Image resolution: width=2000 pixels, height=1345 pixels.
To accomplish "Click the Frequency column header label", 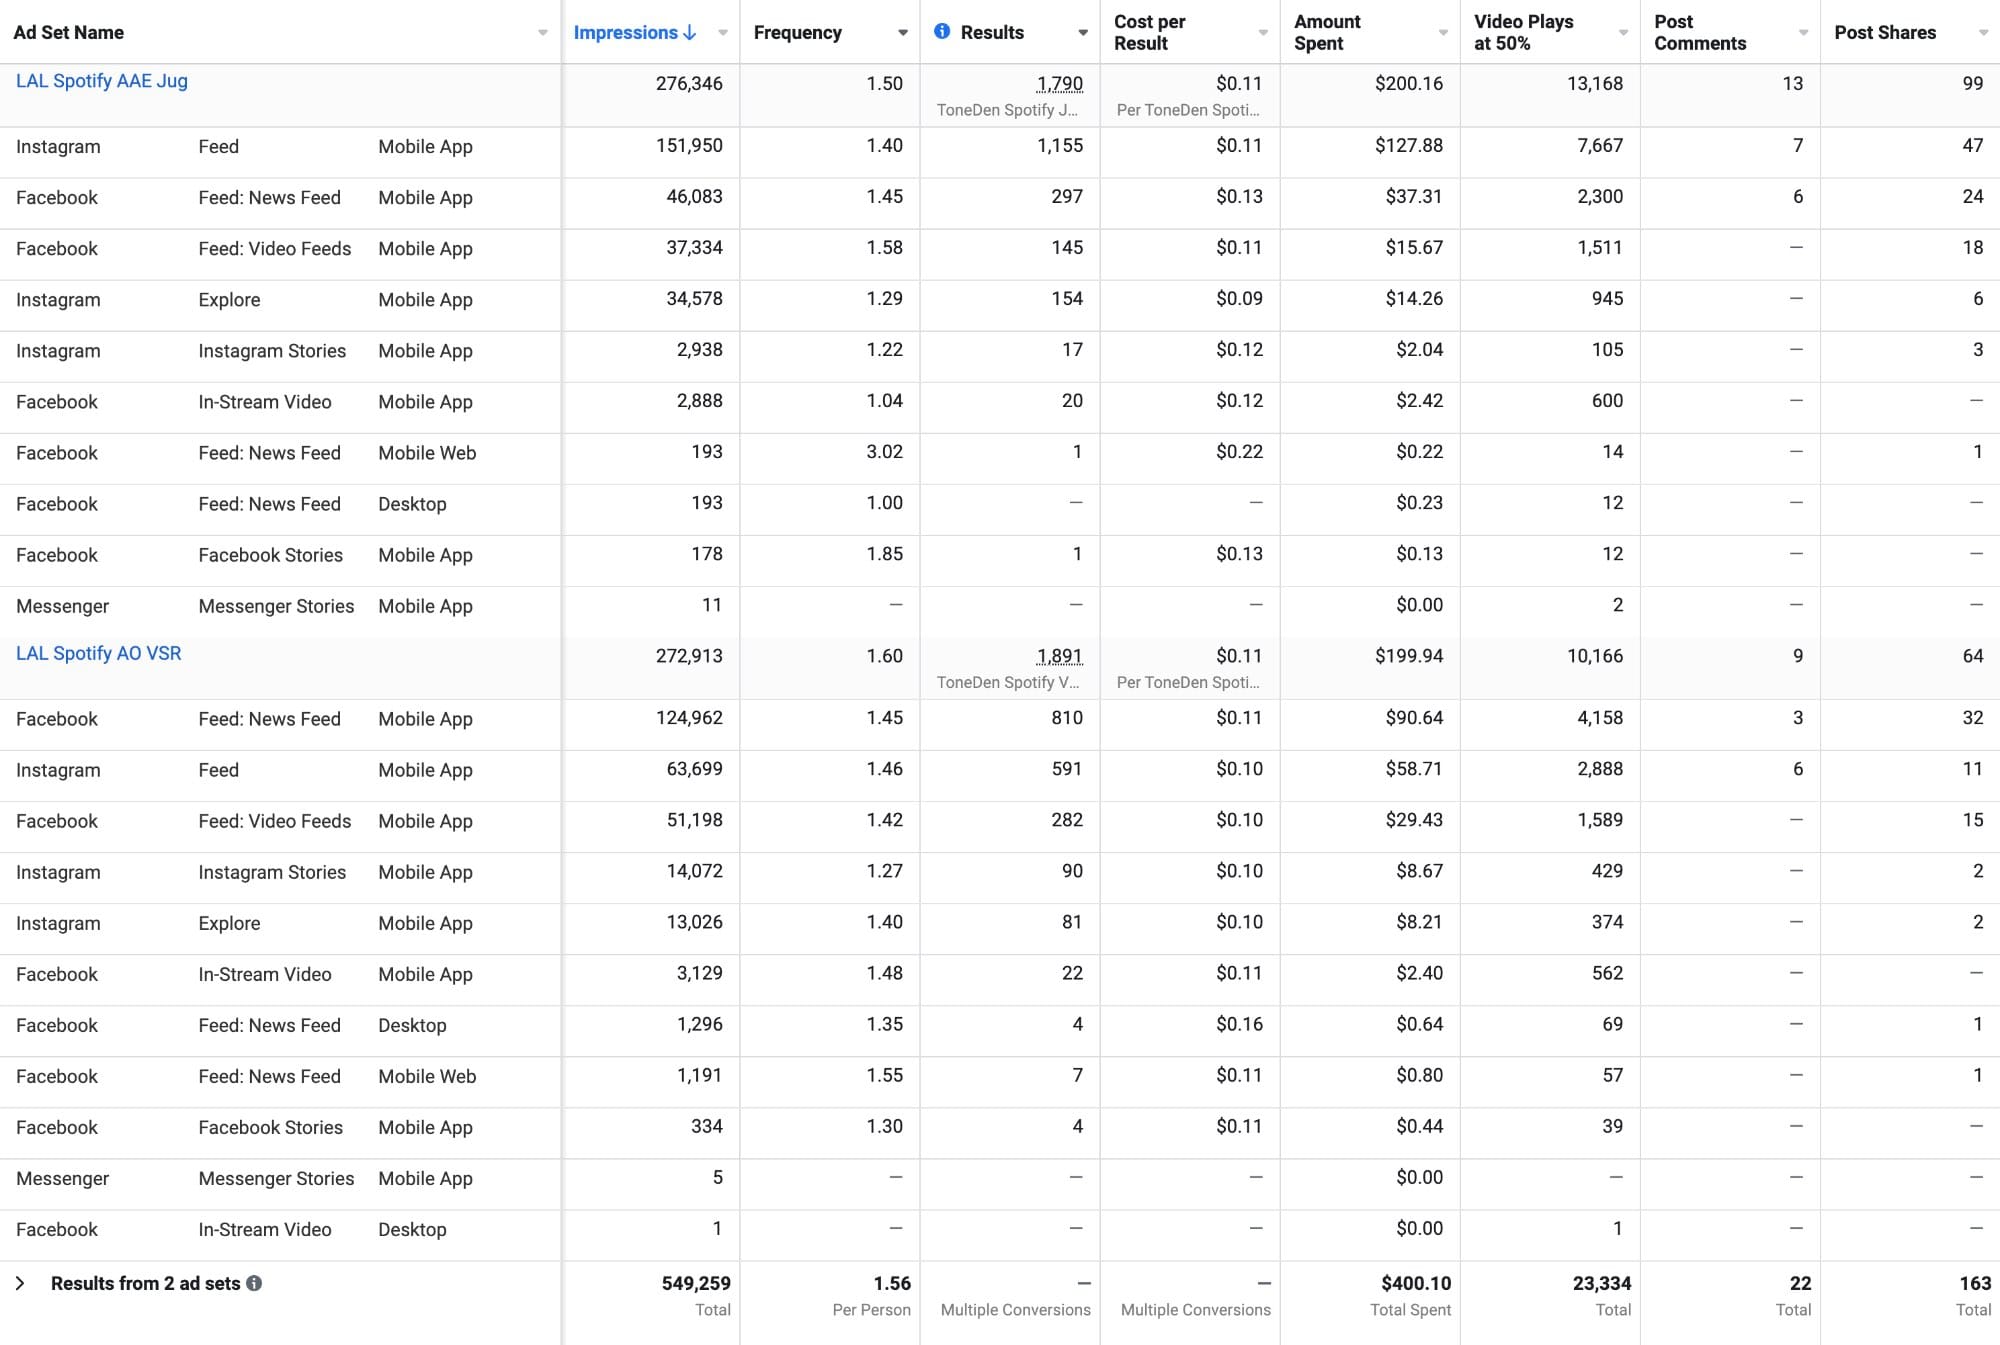I will (797, 32).
